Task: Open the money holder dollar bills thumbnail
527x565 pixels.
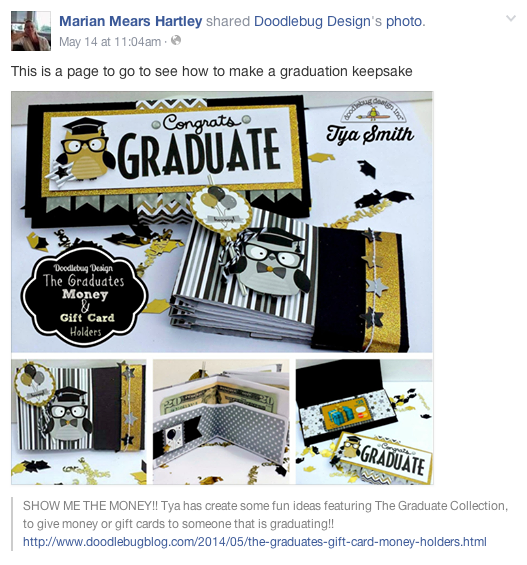Action: (221, 422)
